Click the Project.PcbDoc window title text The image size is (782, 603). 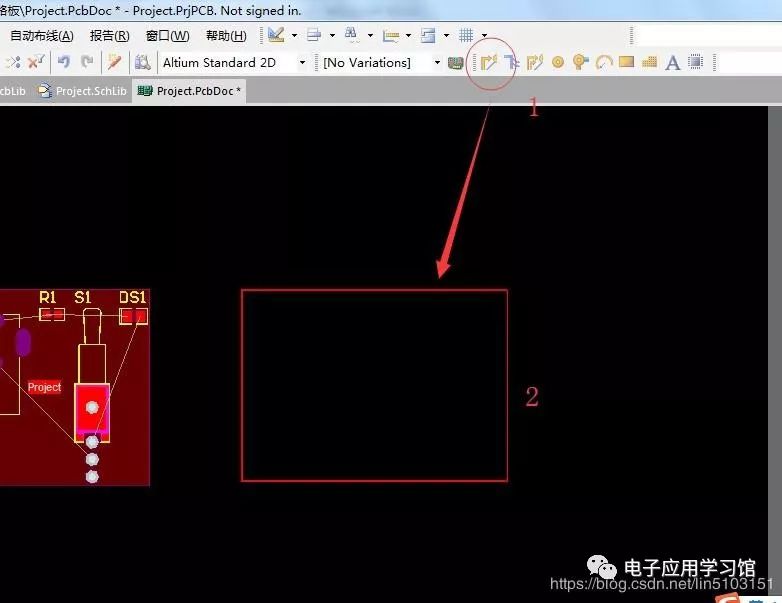click(x=150, y=10)
